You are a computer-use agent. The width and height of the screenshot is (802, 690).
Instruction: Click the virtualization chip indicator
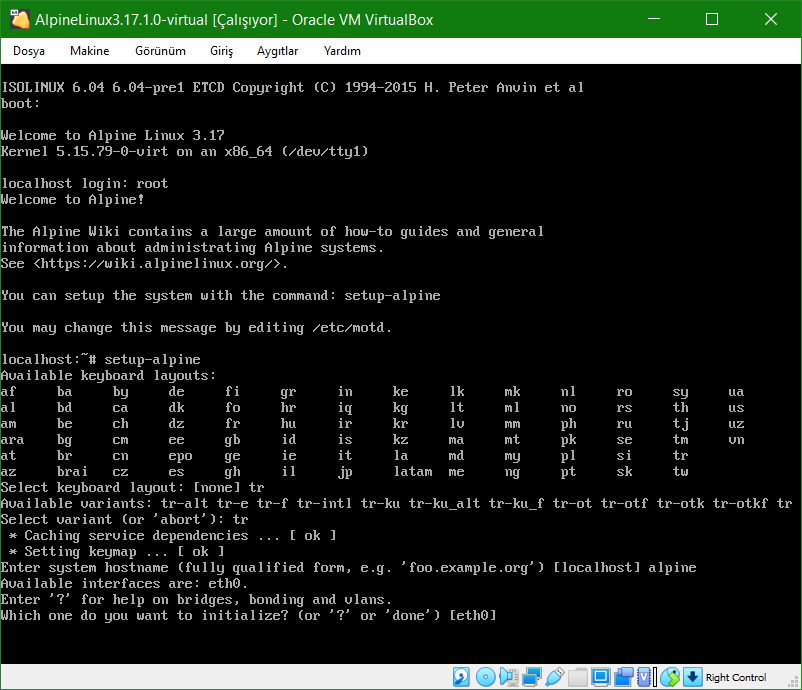(645, 677)
